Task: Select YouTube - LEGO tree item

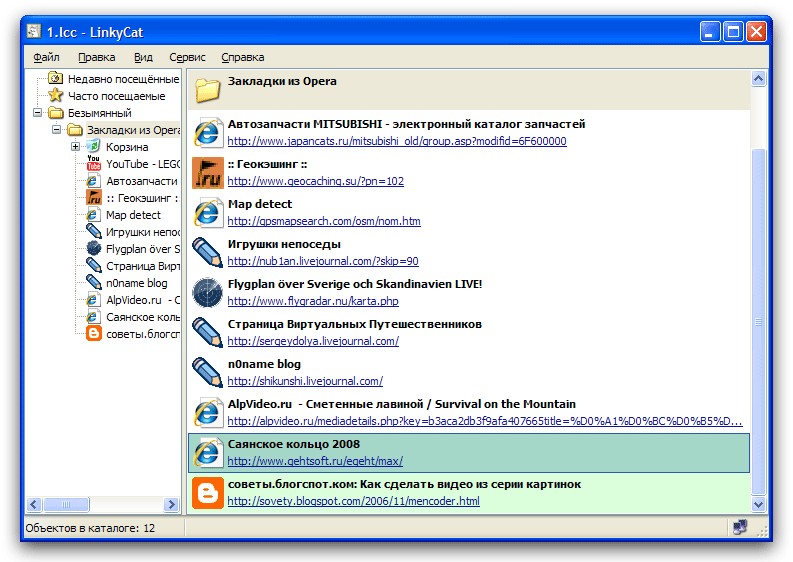Action: (x=143, y=164)
